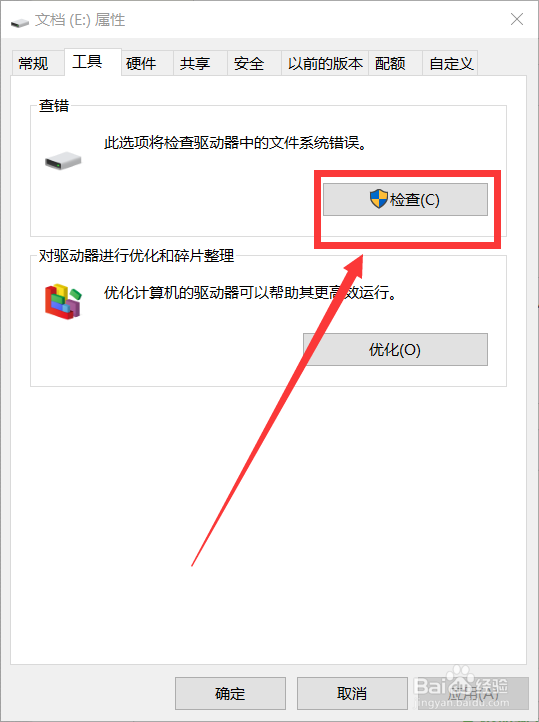
Task: Click the 此选项将检查驱动器 description text
Action: click(235, 143)
